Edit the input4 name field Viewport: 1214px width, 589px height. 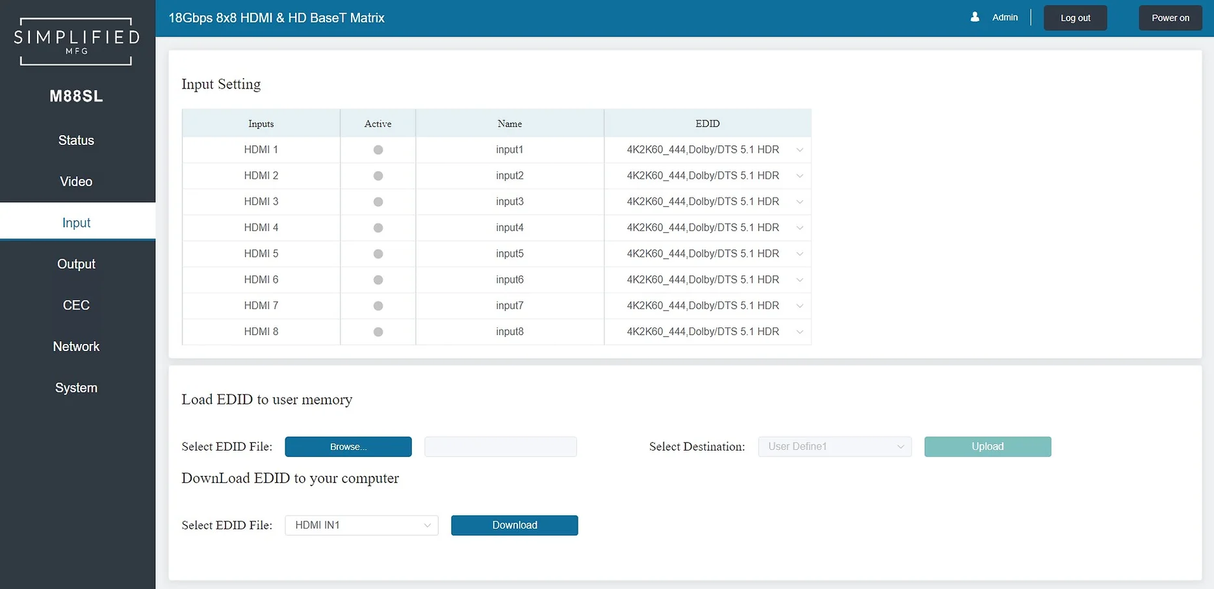tap(509, 228)
